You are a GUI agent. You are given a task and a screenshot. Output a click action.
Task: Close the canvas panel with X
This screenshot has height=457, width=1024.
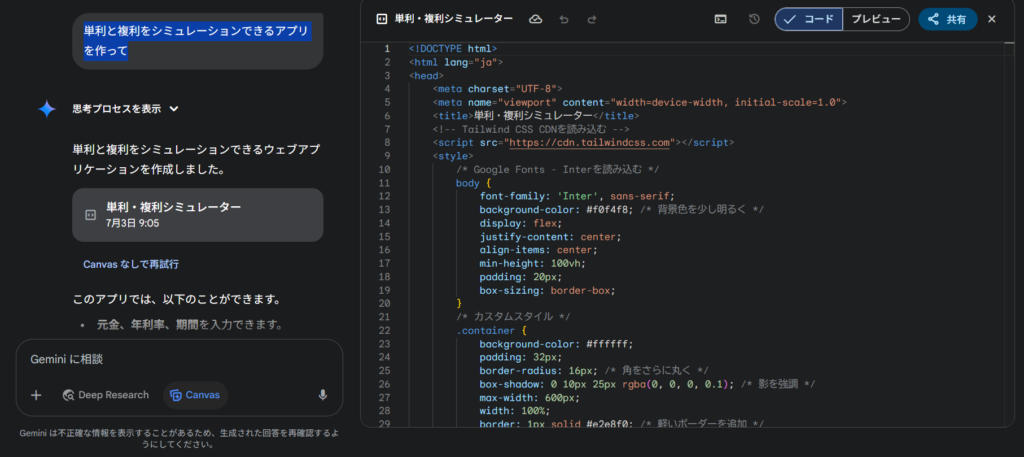click(x=991, y=19)
